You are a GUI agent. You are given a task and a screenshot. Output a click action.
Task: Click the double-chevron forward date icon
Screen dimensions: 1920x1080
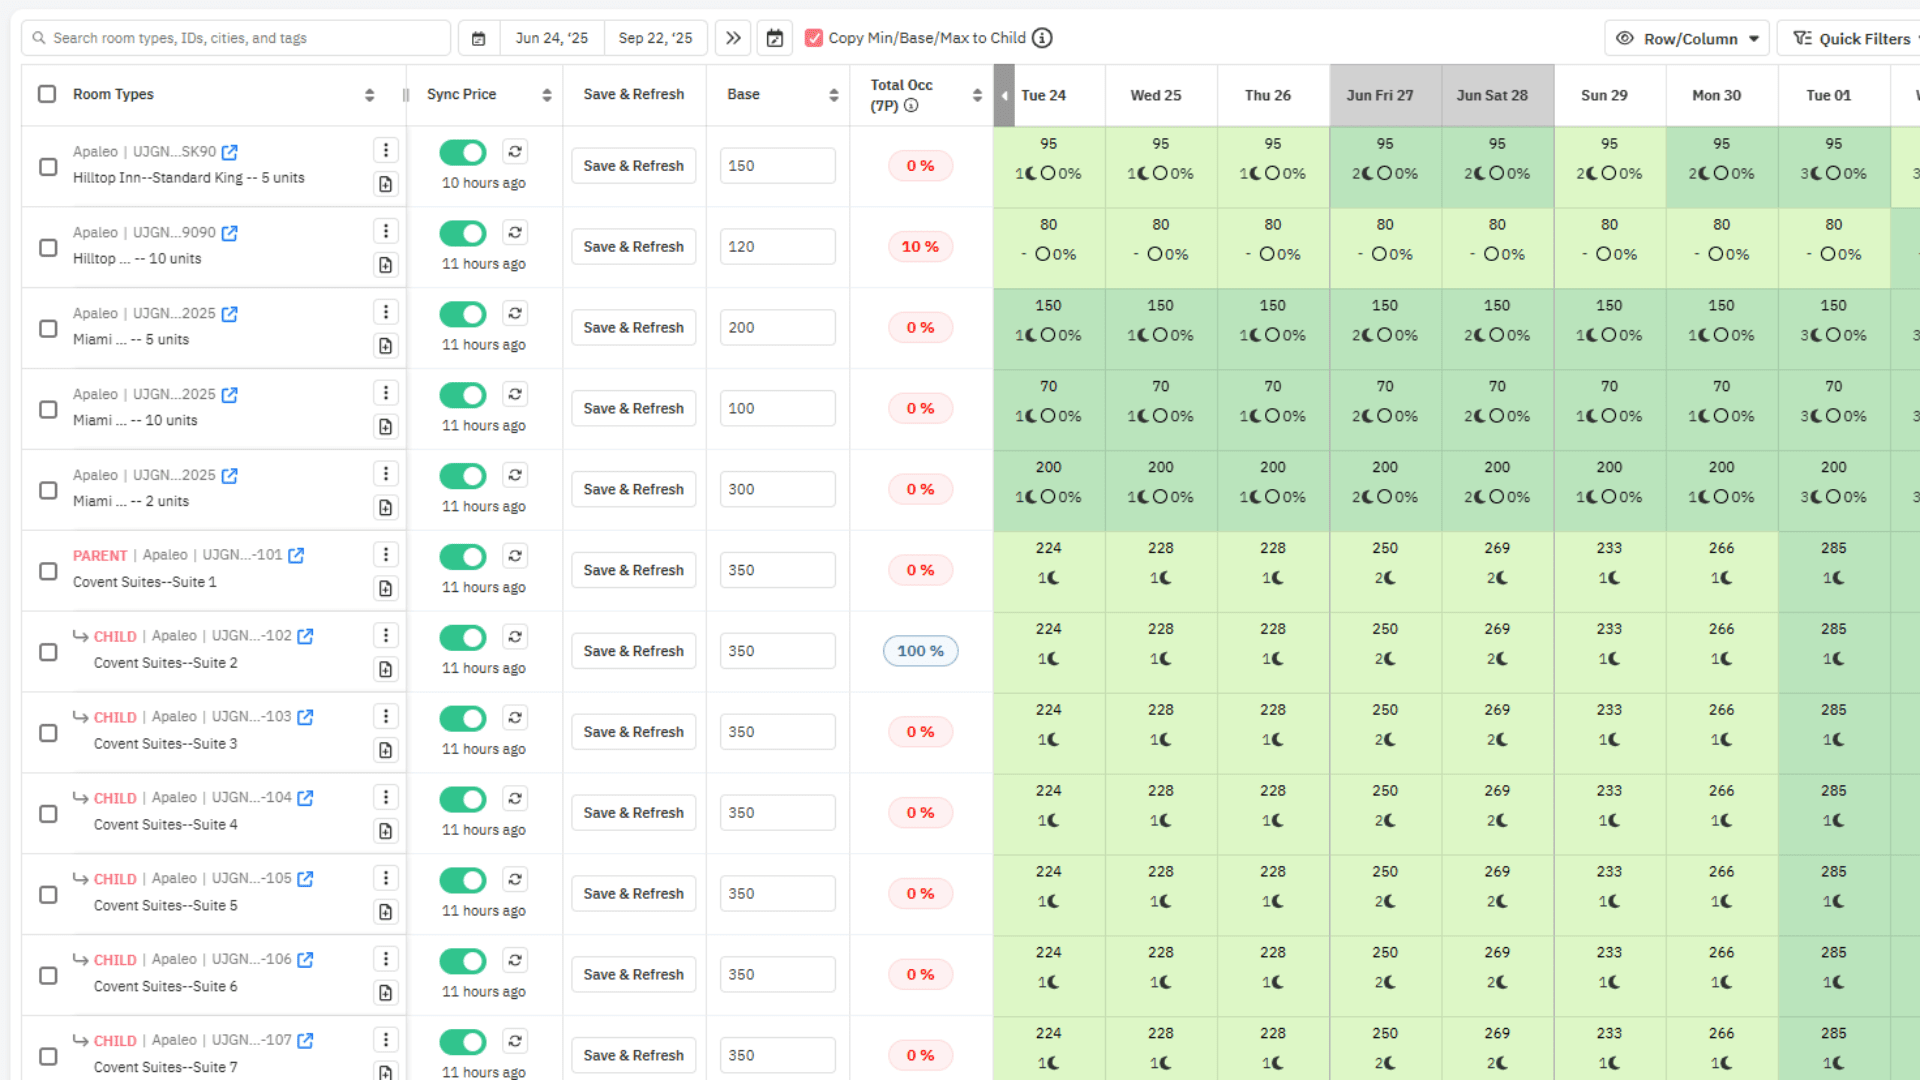pos(733,38)
